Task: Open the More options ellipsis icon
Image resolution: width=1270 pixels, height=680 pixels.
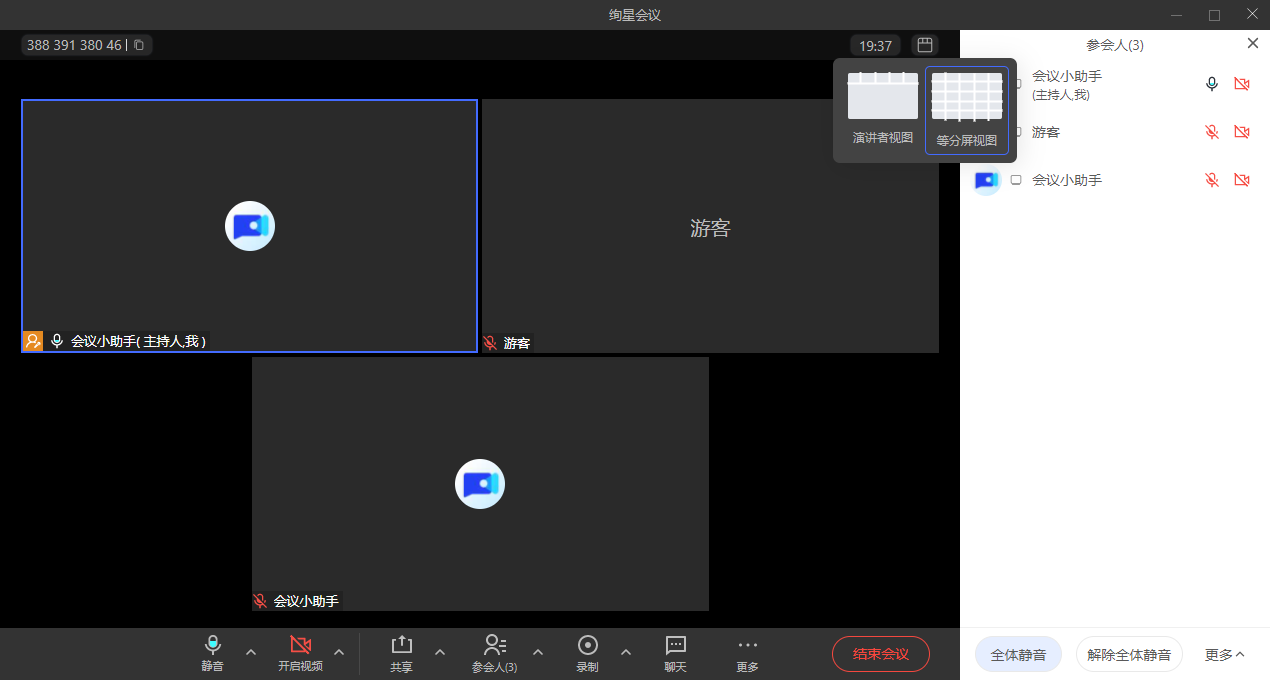Action: pos(747,645)
